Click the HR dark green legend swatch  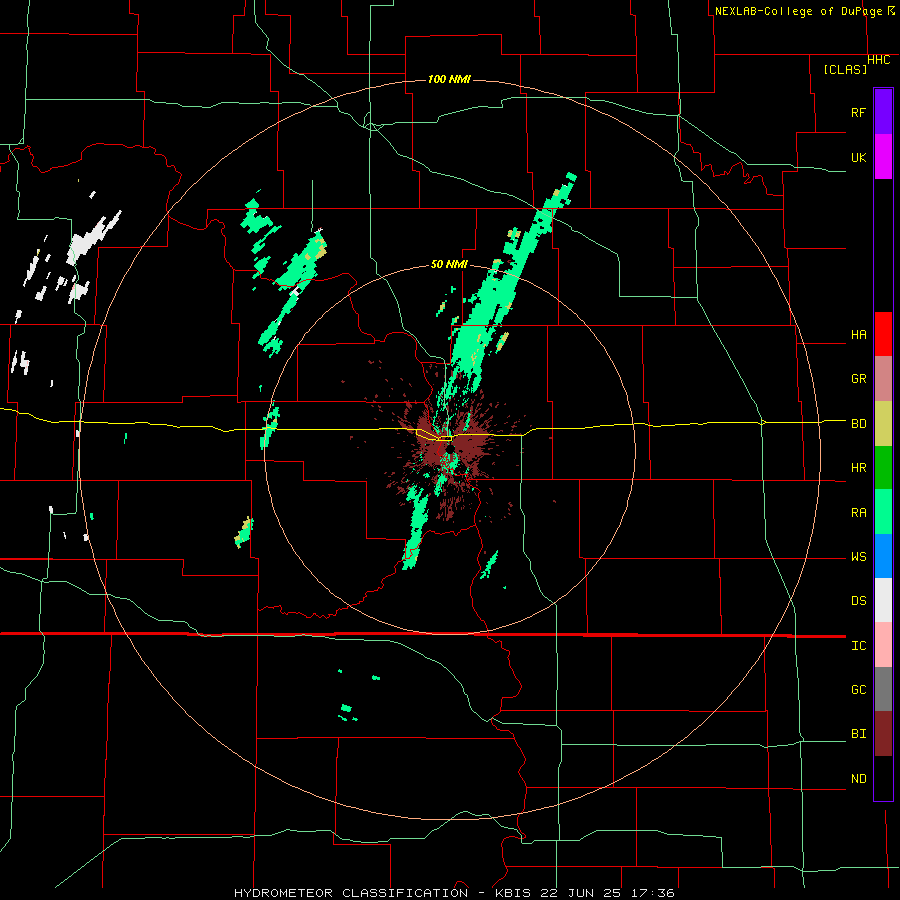883,468
